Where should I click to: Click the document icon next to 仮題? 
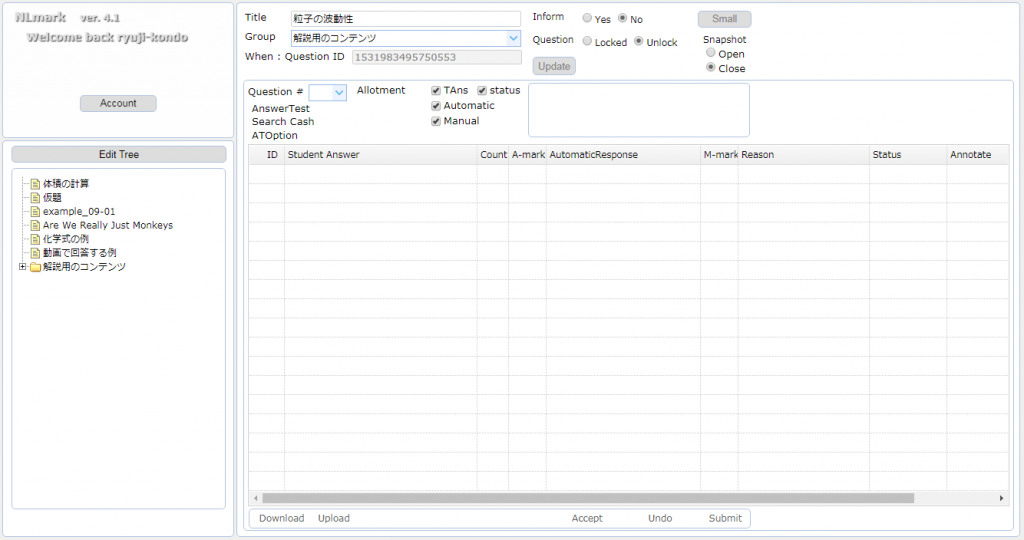[35, 198]
